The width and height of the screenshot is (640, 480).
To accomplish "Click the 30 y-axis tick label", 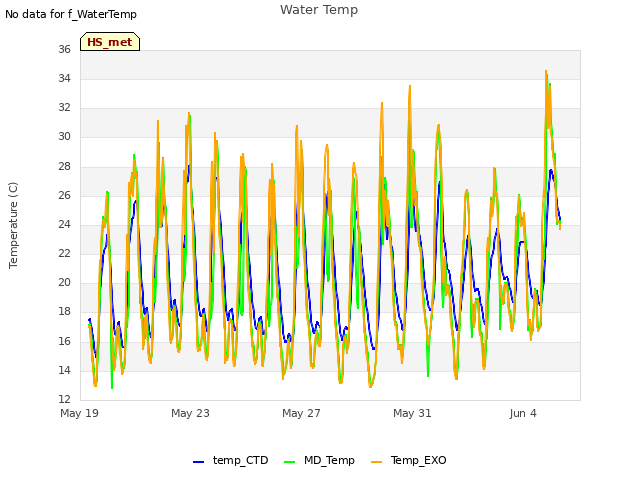I will tap(64, 136).
